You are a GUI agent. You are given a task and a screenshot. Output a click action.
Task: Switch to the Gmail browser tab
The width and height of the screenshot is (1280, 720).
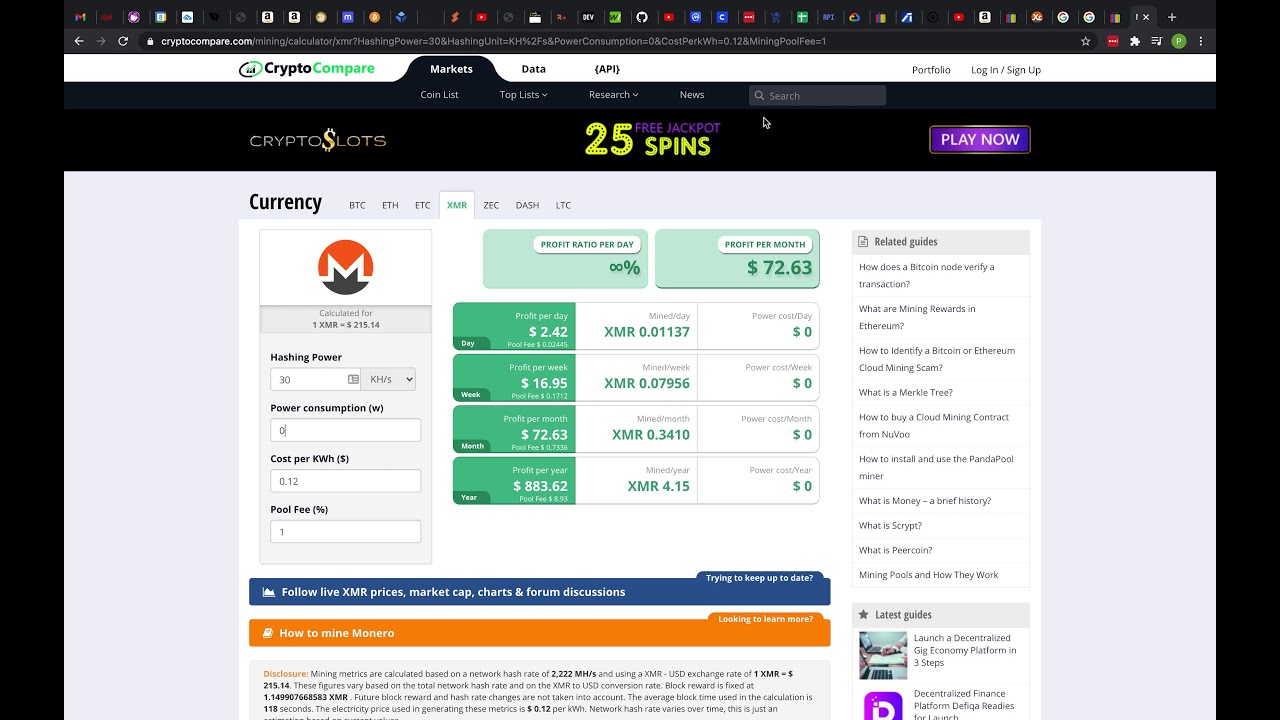pos(81,17)
